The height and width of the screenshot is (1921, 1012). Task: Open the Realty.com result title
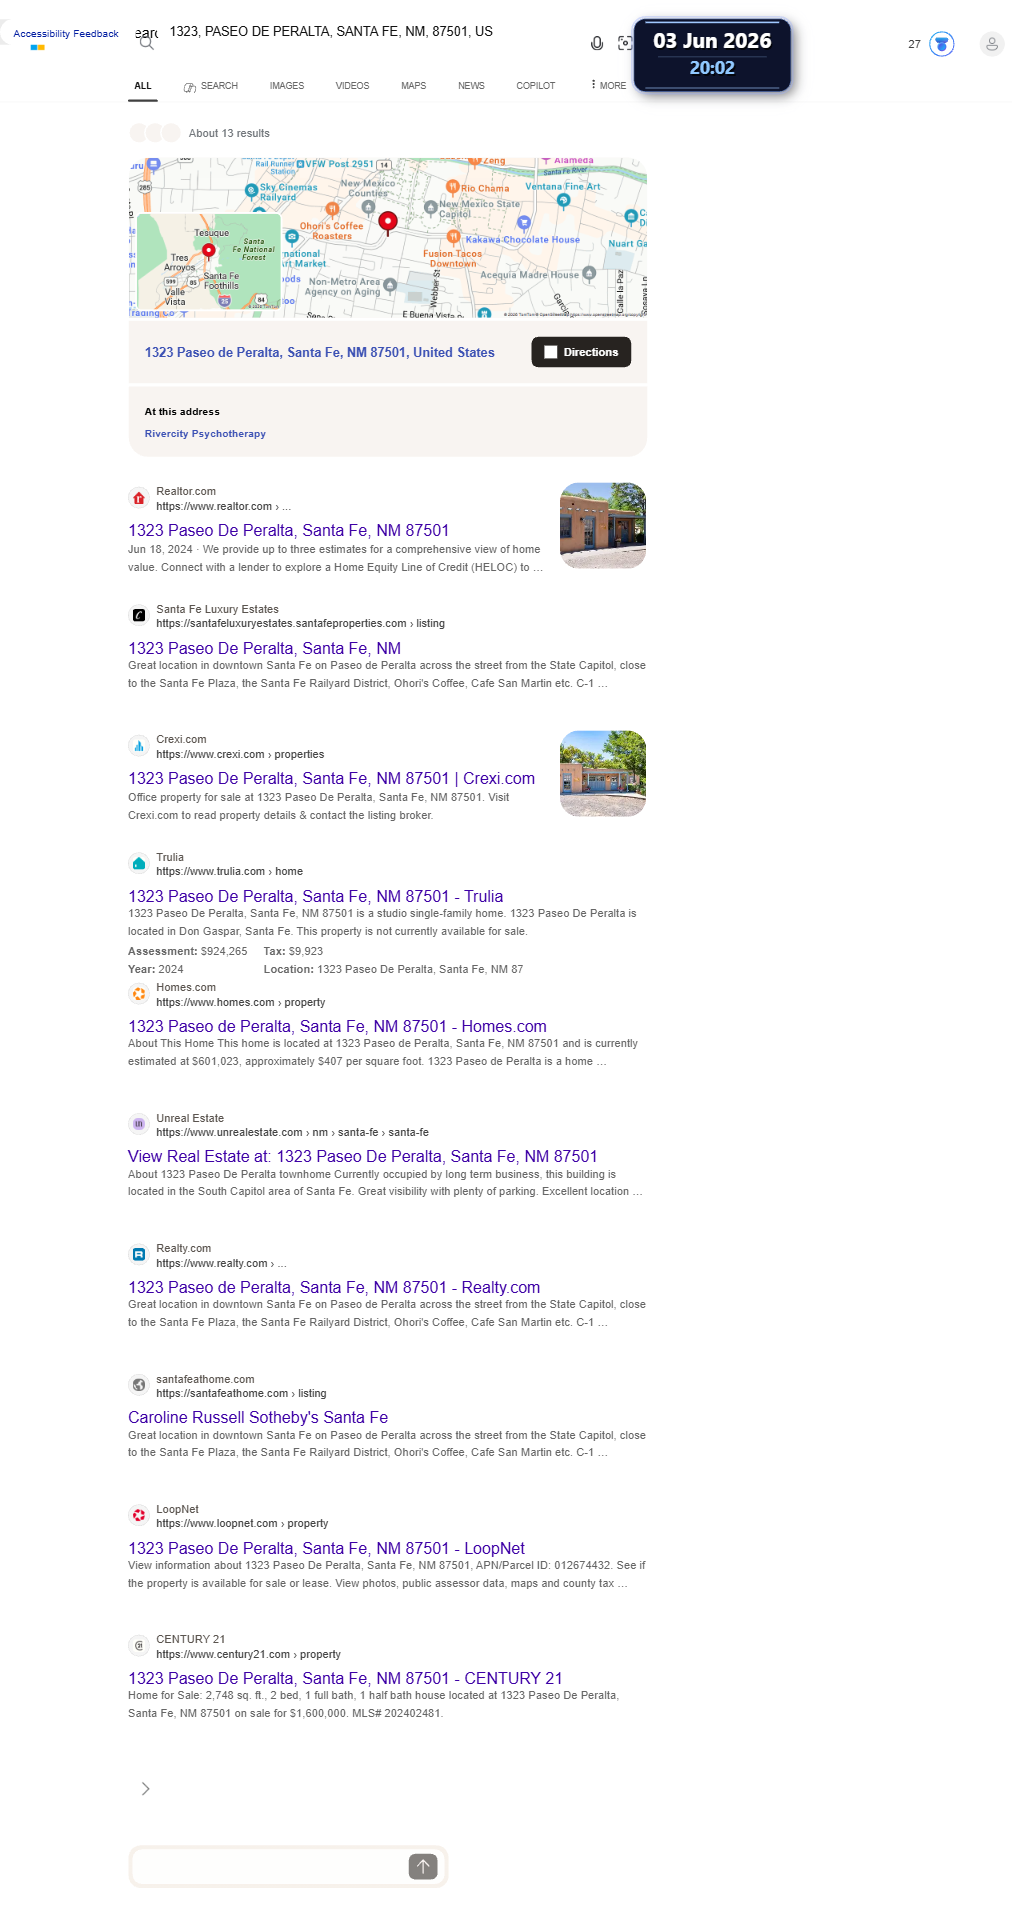[334, 1287]
